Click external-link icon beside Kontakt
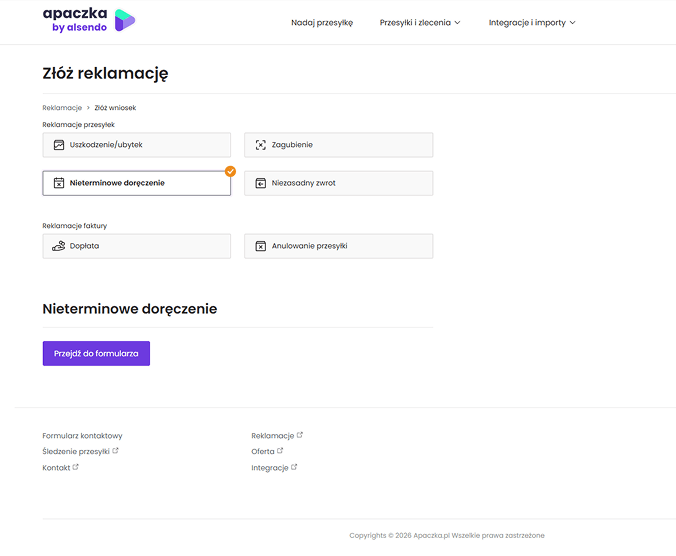The height and width of the screenshot is (556, 676). (x=75, y=467)
